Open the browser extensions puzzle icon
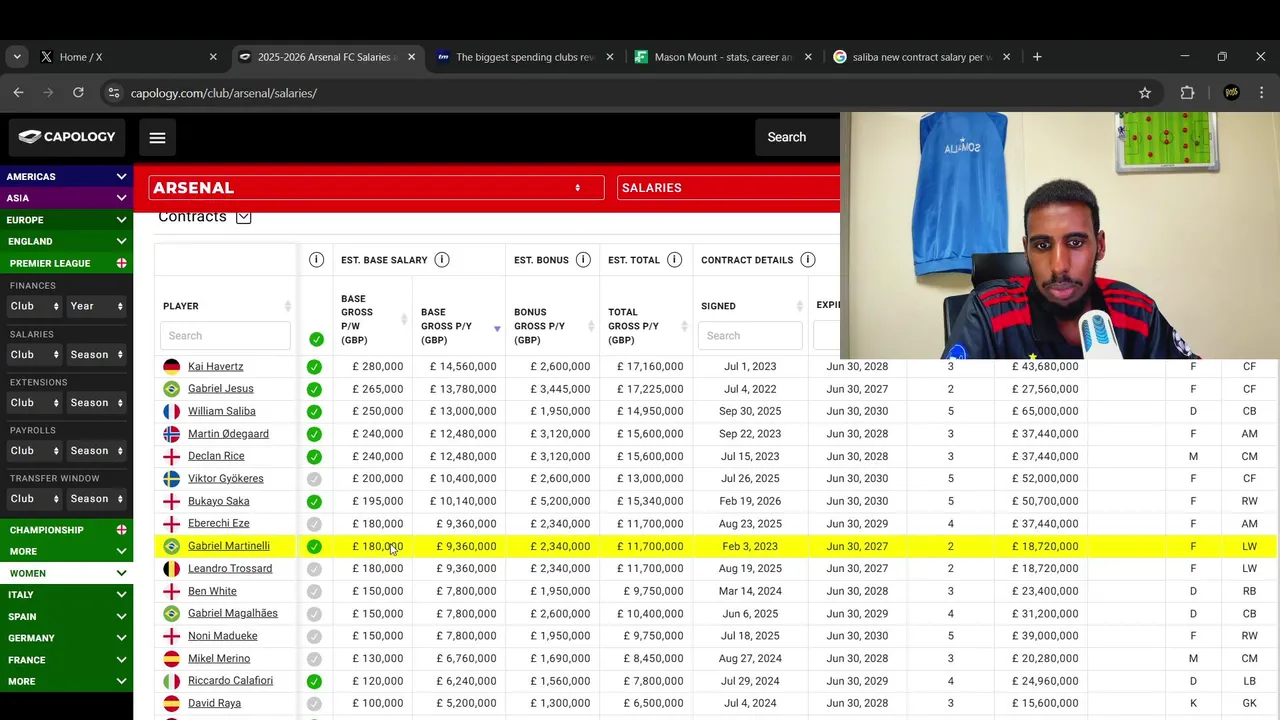The height and width of the screenshot is (720, 1280). point(1187,93)
